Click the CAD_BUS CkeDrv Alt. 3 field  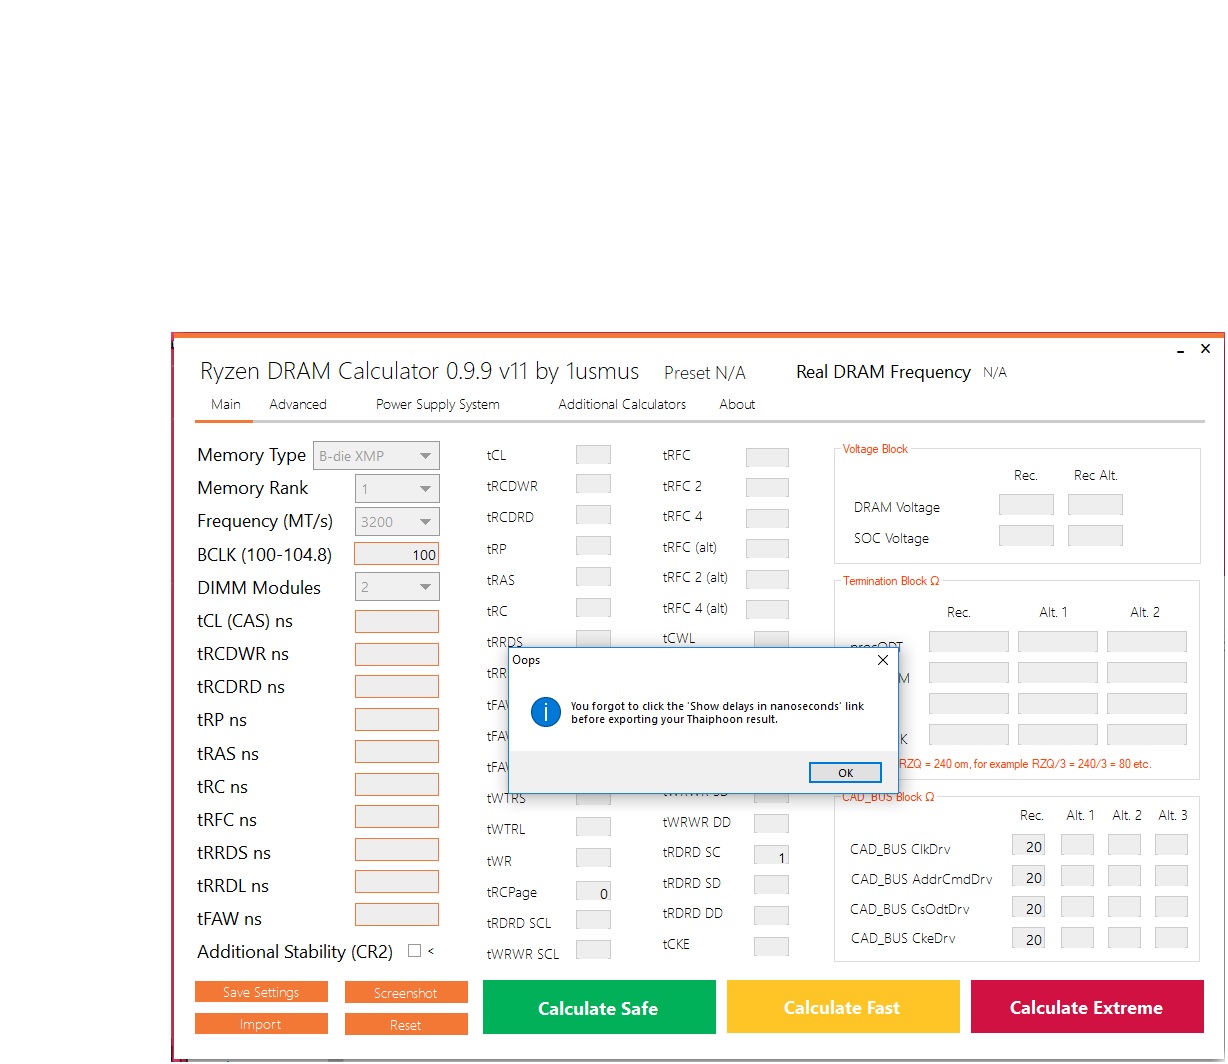[x=1171, y=938]
